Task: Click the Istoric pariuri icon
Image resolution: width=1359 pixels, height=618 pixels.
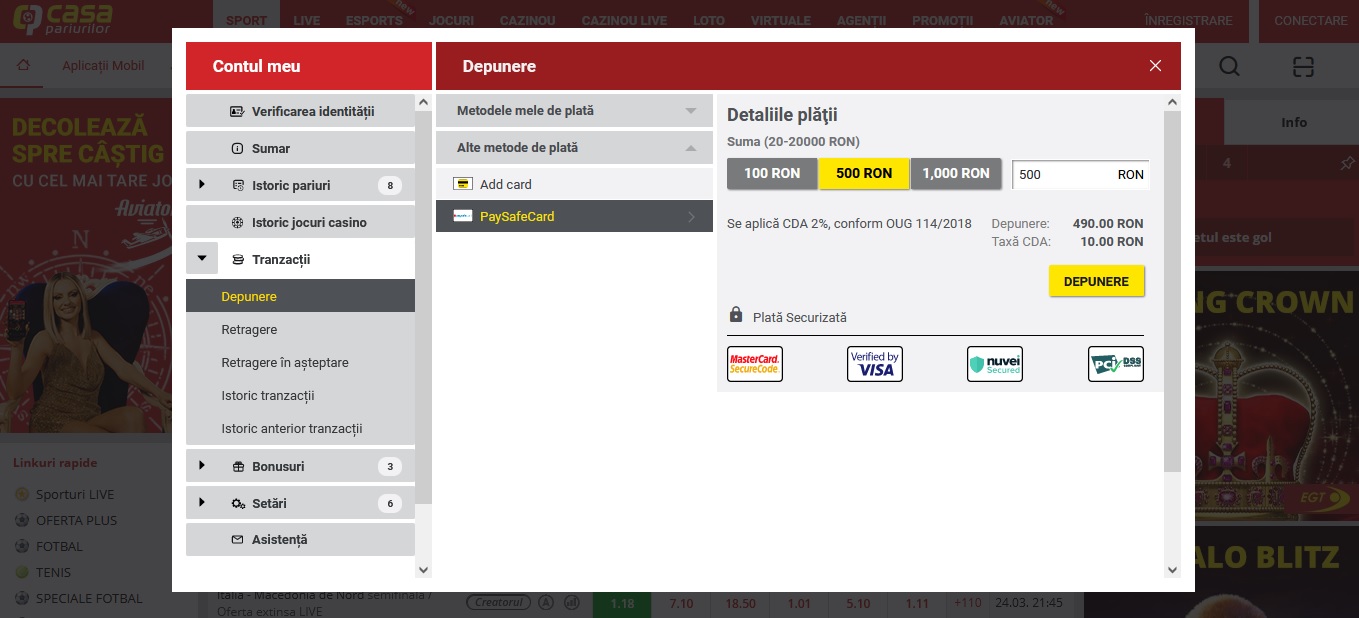Action: click(237, 185)
